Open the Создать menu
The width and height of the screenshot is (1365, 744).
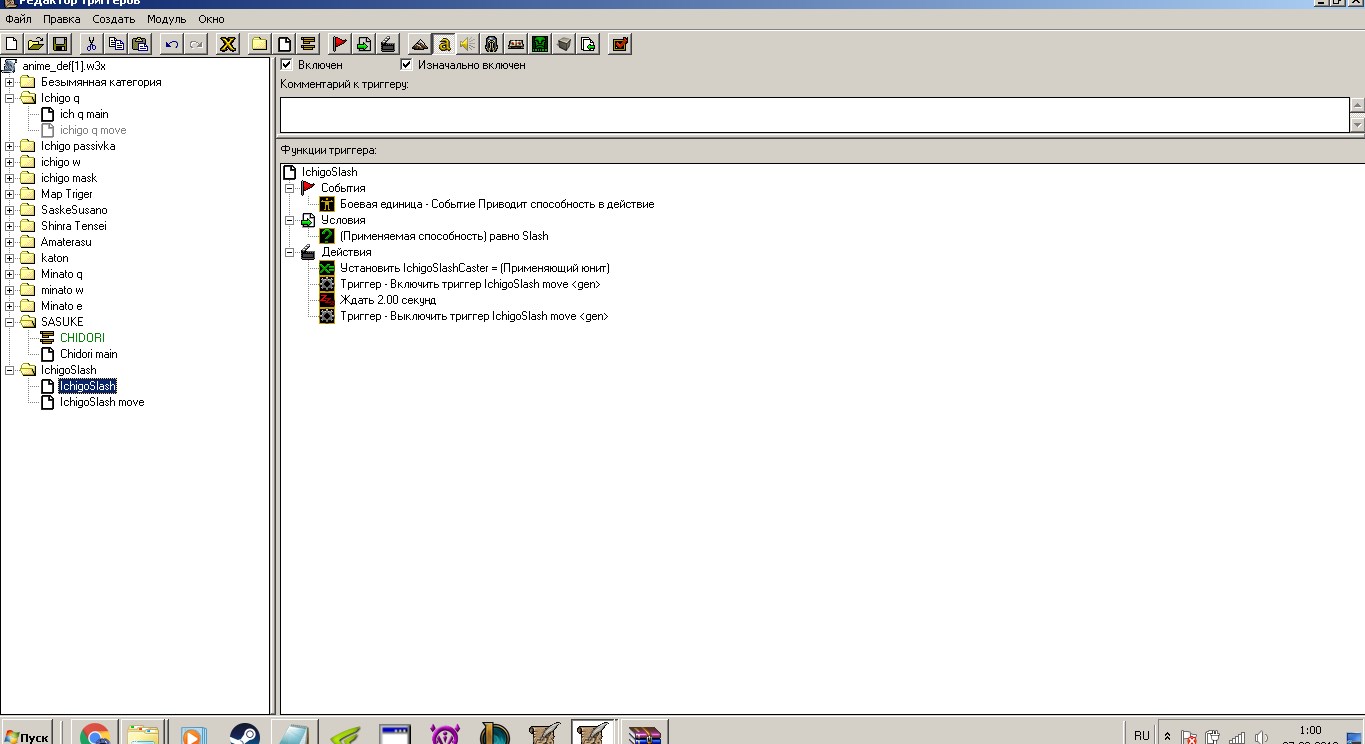(114, 19)
